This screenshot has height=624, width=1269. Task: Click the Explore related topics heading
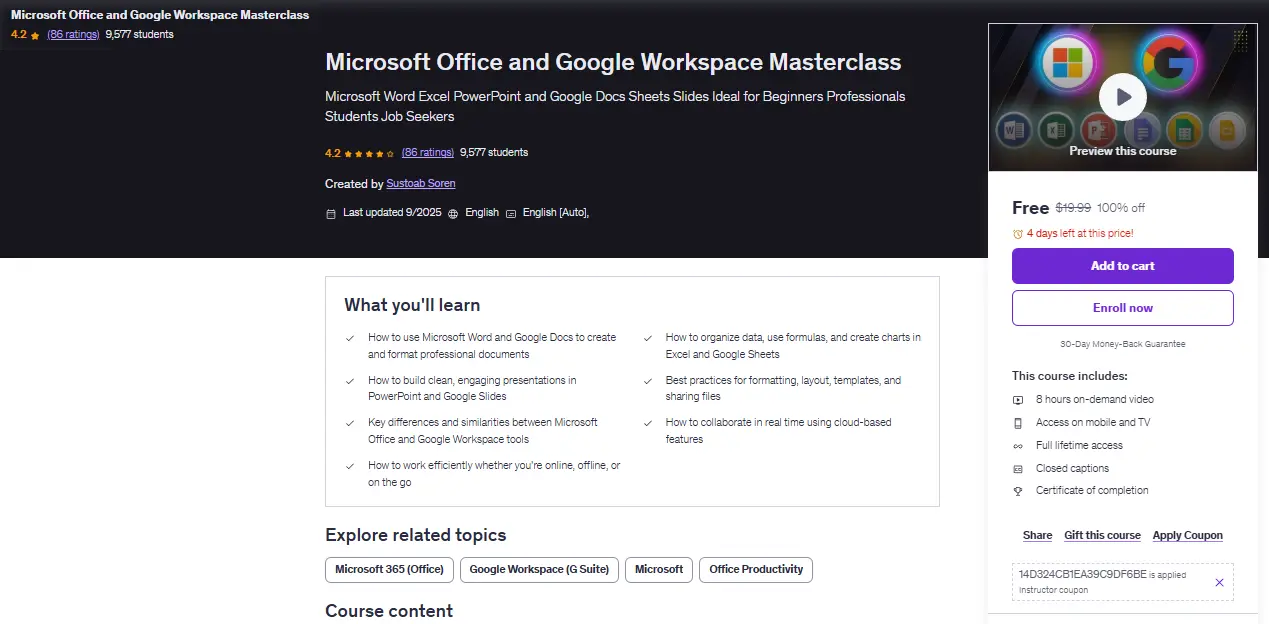(x=416, y=535)
